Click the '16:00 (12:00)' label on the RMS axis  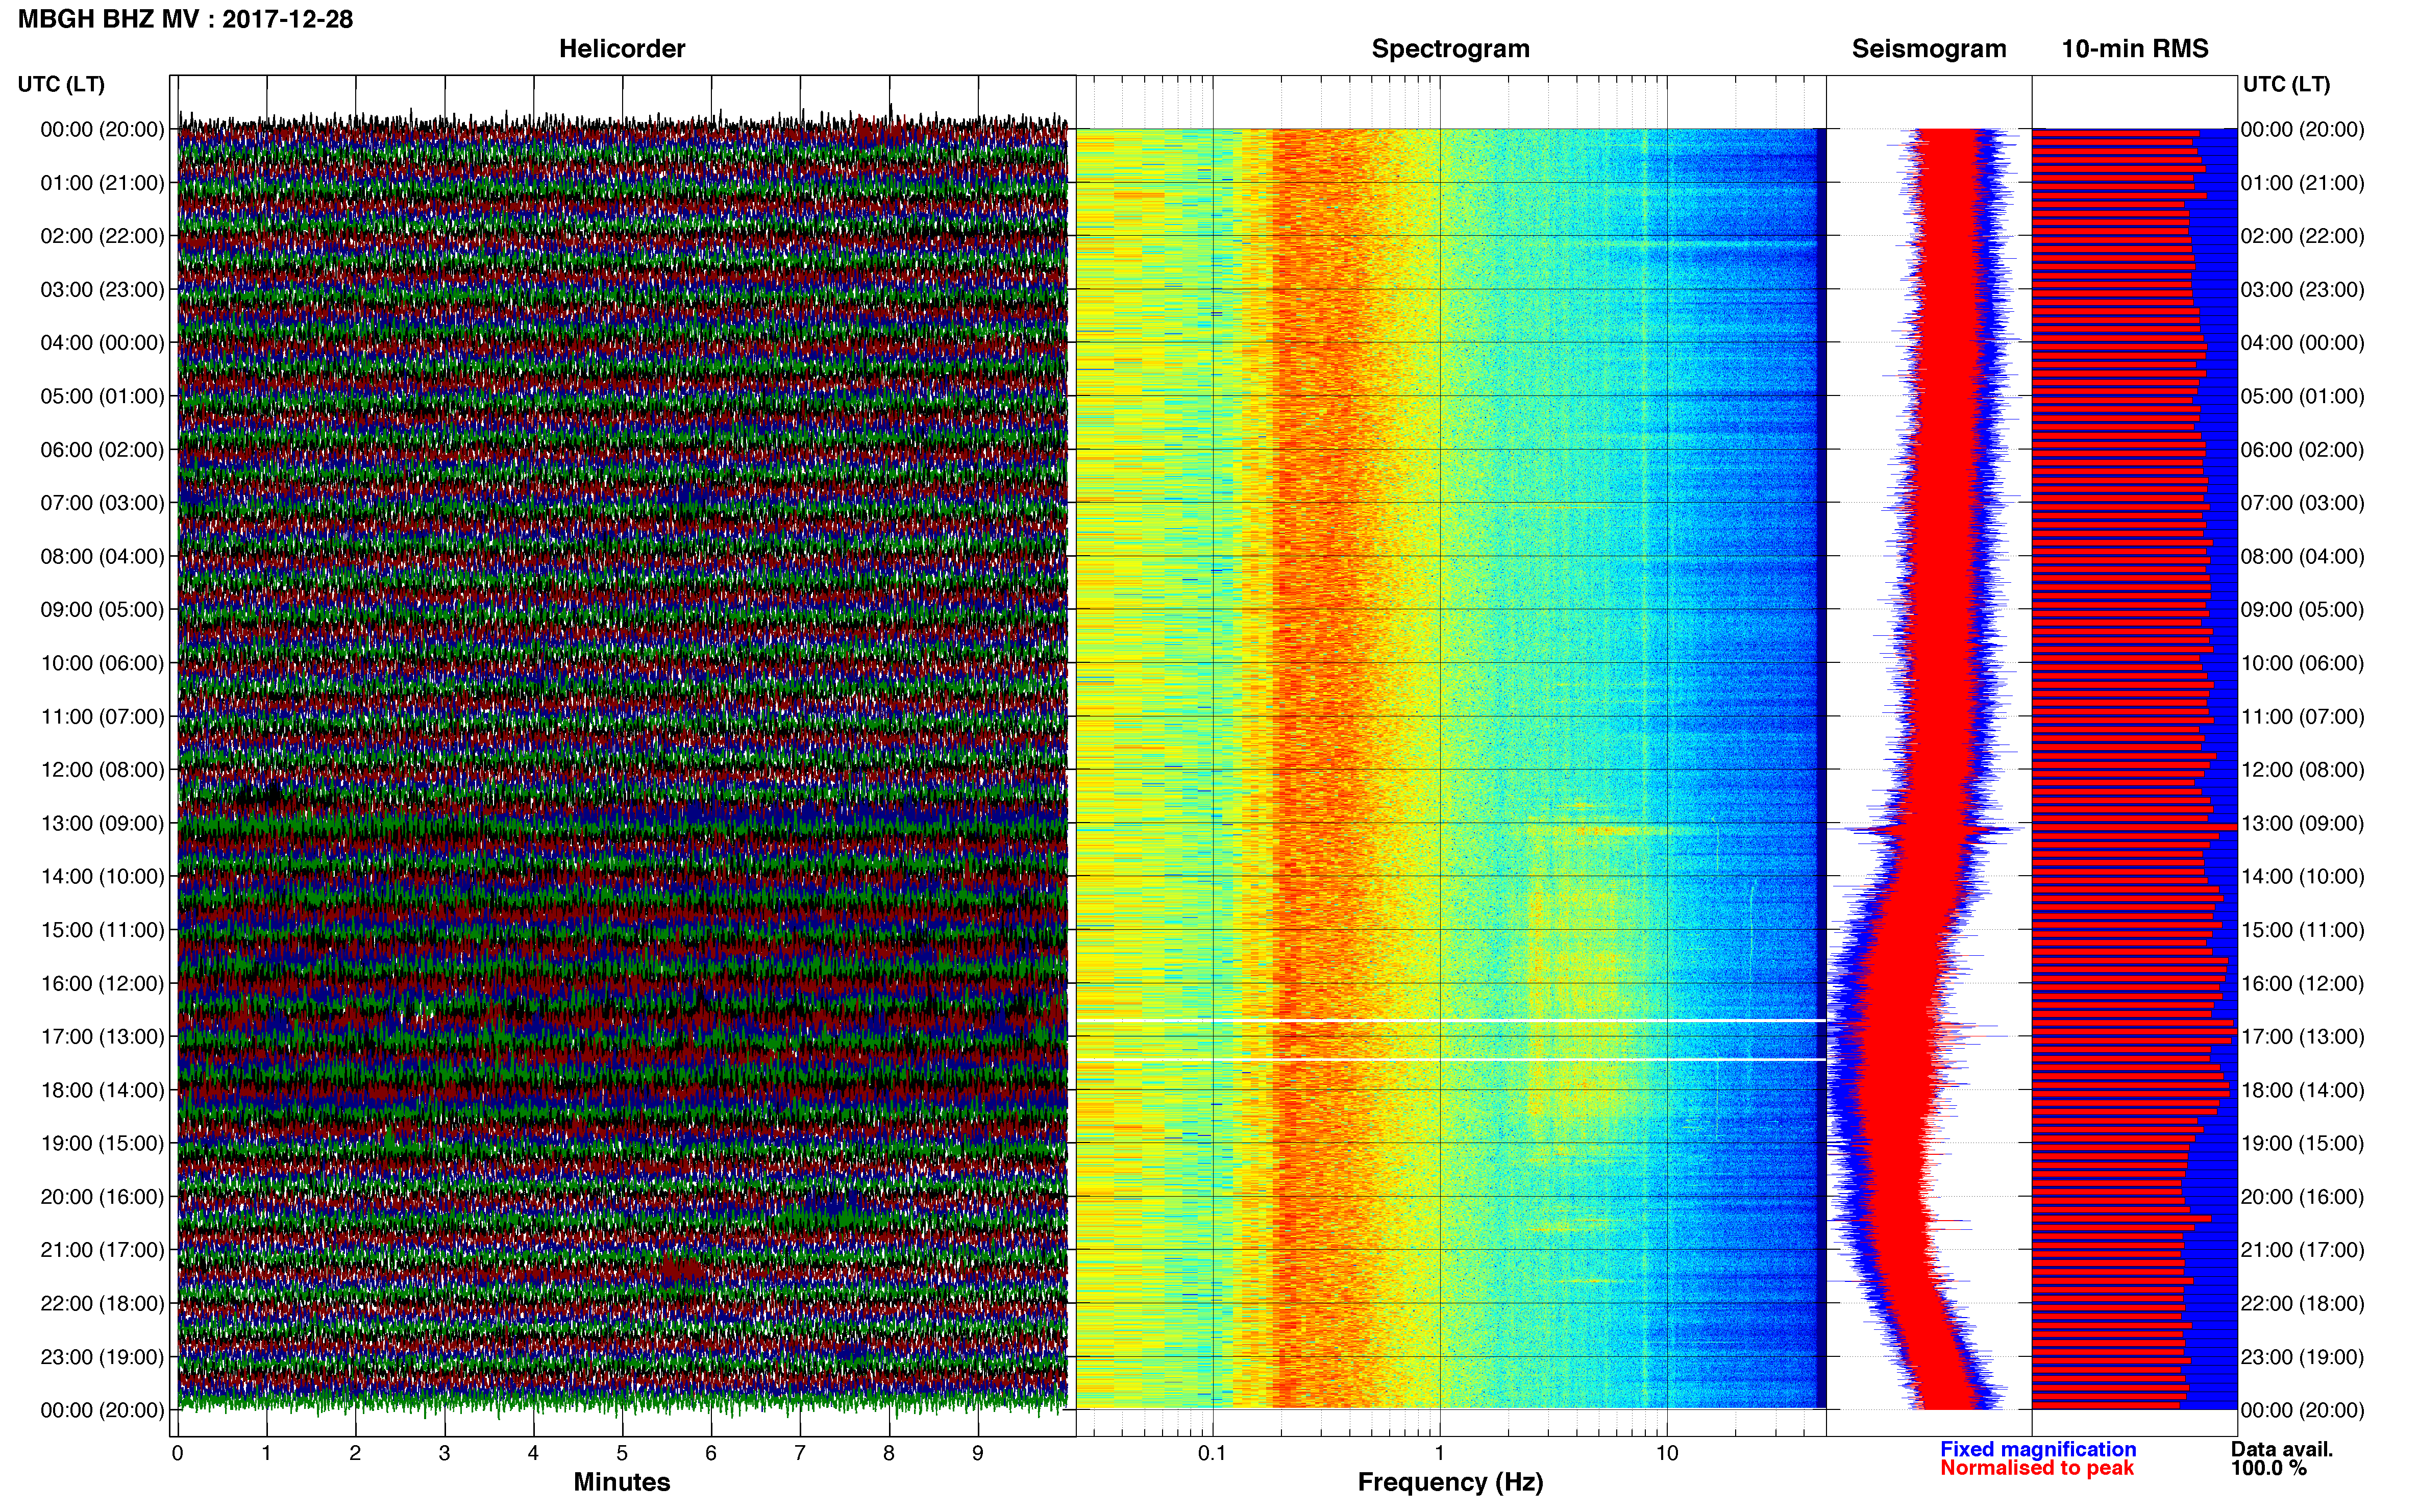[2302, 983]
